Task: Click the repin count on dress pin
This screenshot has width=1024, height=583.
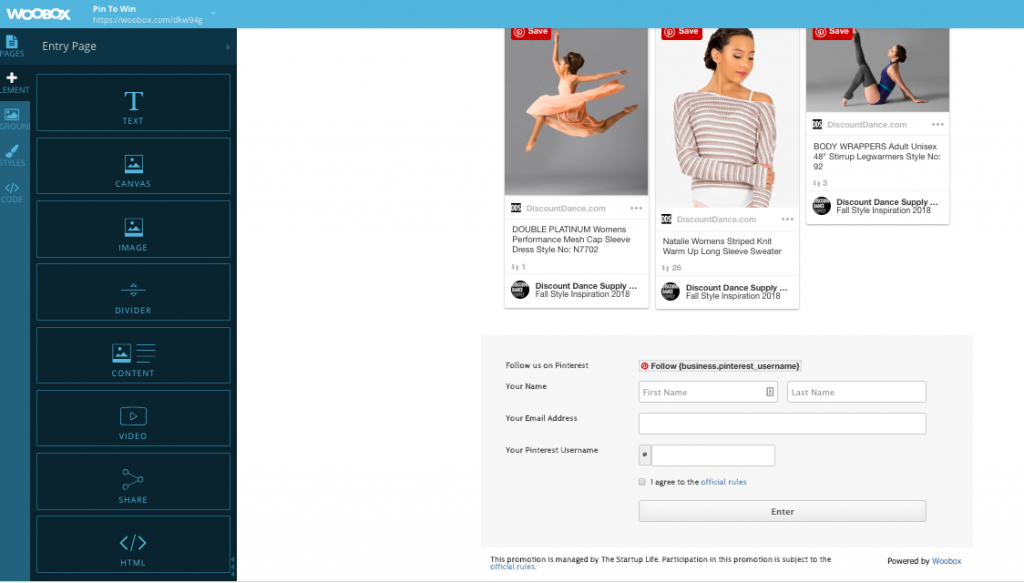Action: 519,267
